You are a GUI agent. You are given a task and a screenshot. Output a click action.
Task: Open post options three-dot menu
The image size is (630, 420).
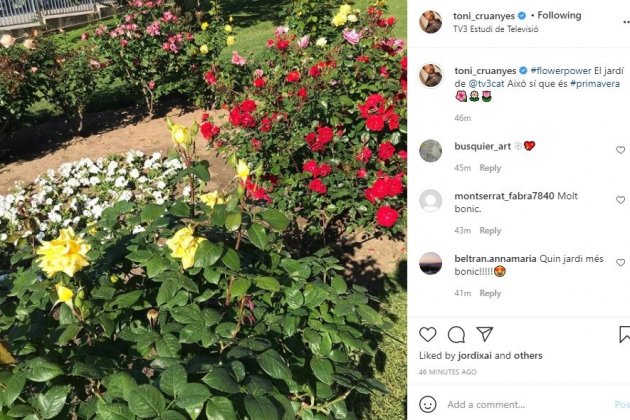626,22
